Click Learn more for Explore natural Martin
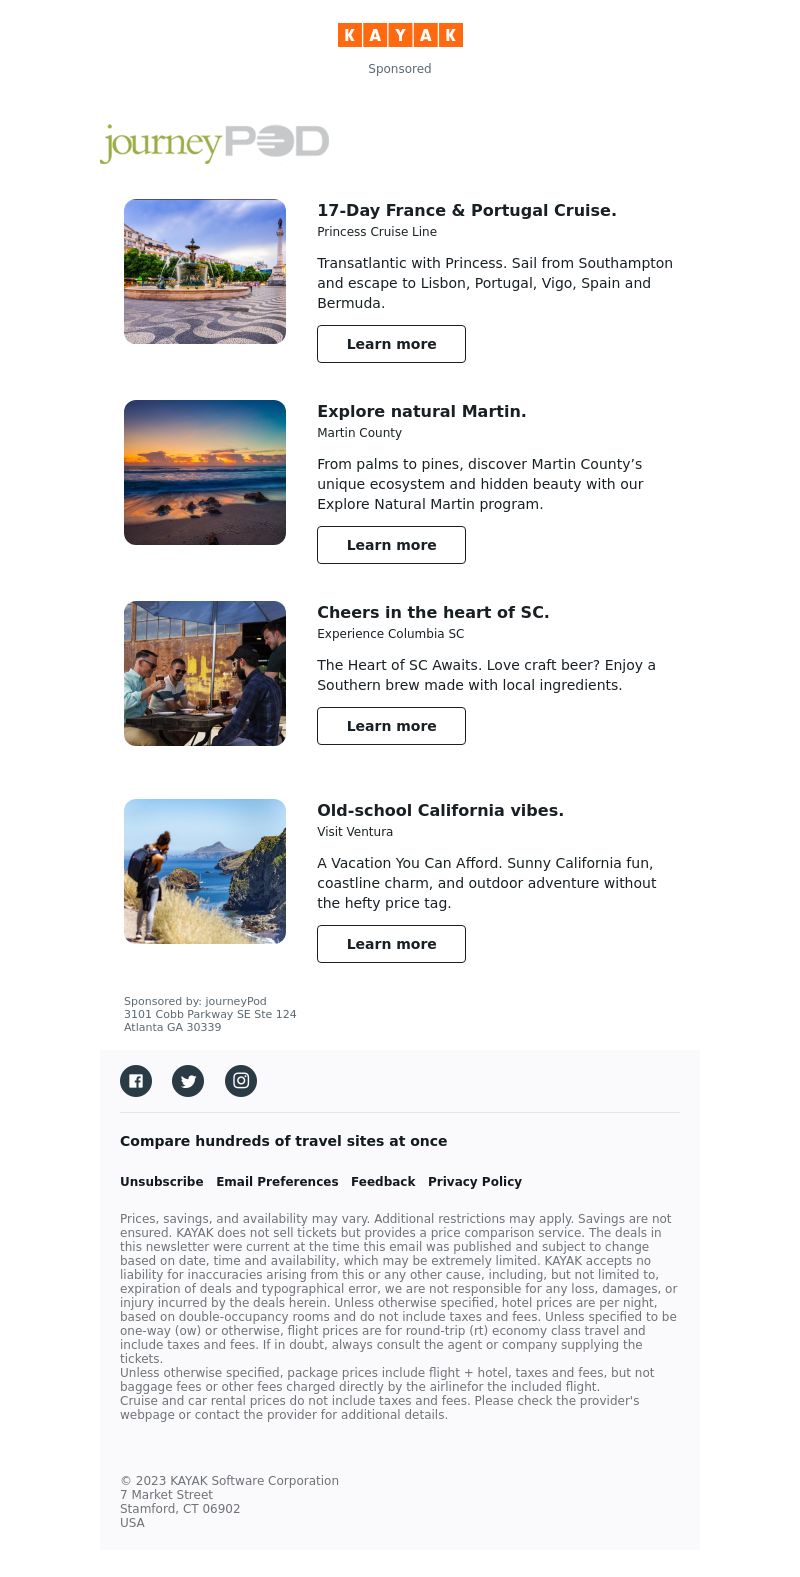The width and height of the screenshot is (800, 1577). pos(391,545)
